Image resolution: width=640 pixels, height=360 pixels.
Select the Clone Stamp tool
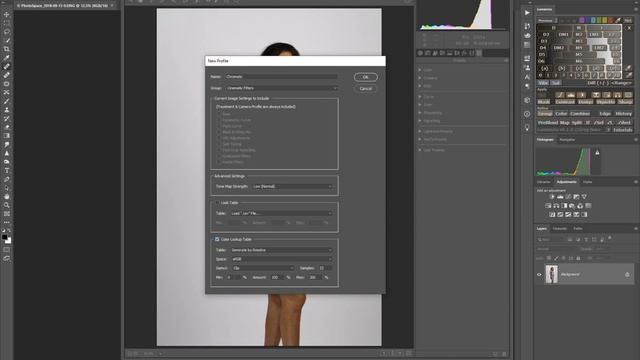7,110
